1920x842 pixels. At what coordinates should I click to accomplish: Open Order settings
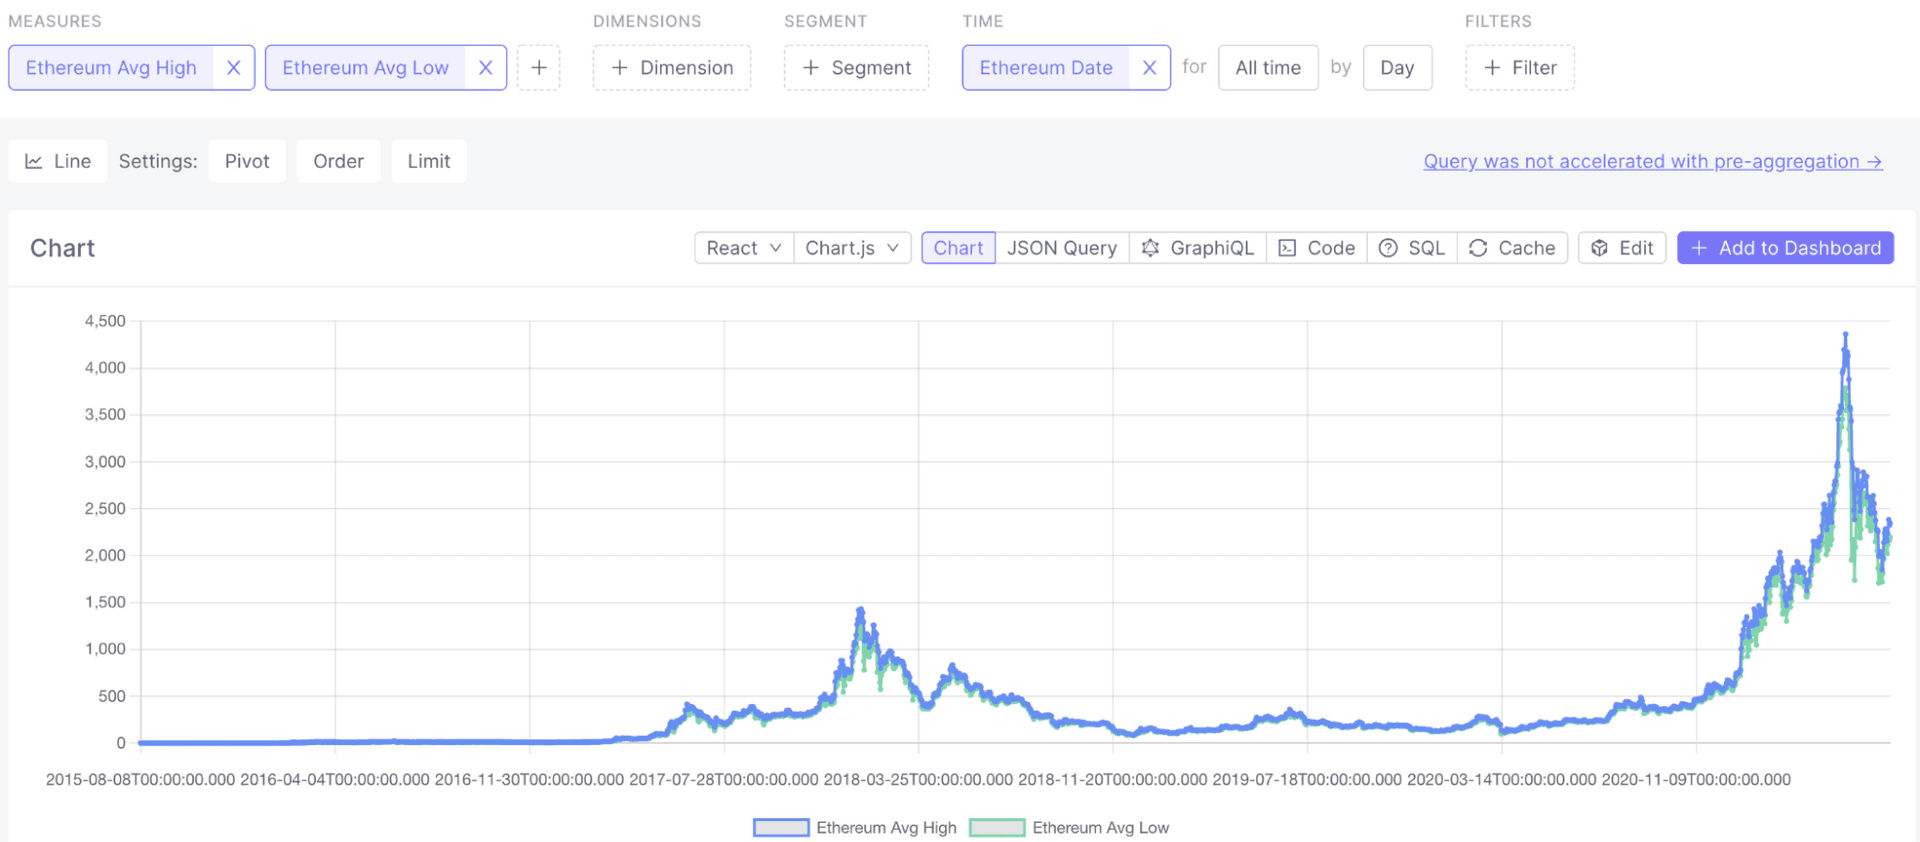pyautogui.click(x=338, y=161)
